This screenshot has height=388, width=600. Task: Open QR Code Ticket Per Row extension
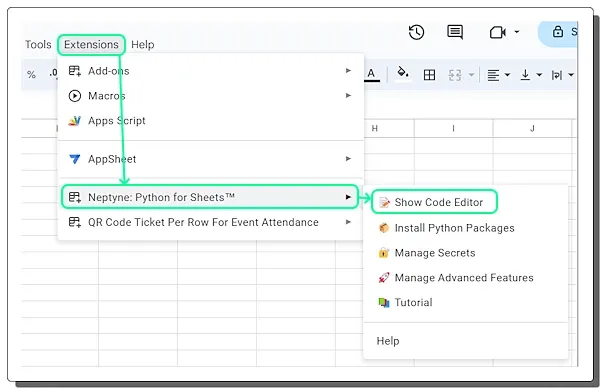[210, 222]
